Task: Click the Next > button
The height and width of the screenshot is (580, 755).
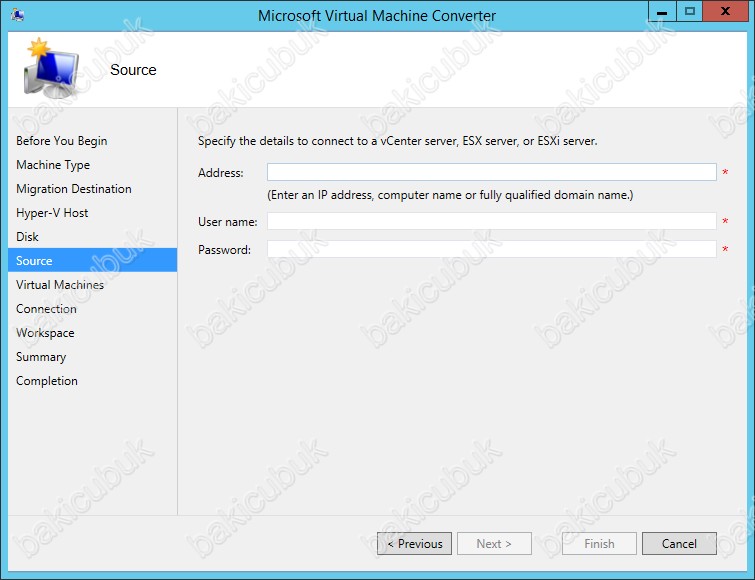Action: click(494, 543)
